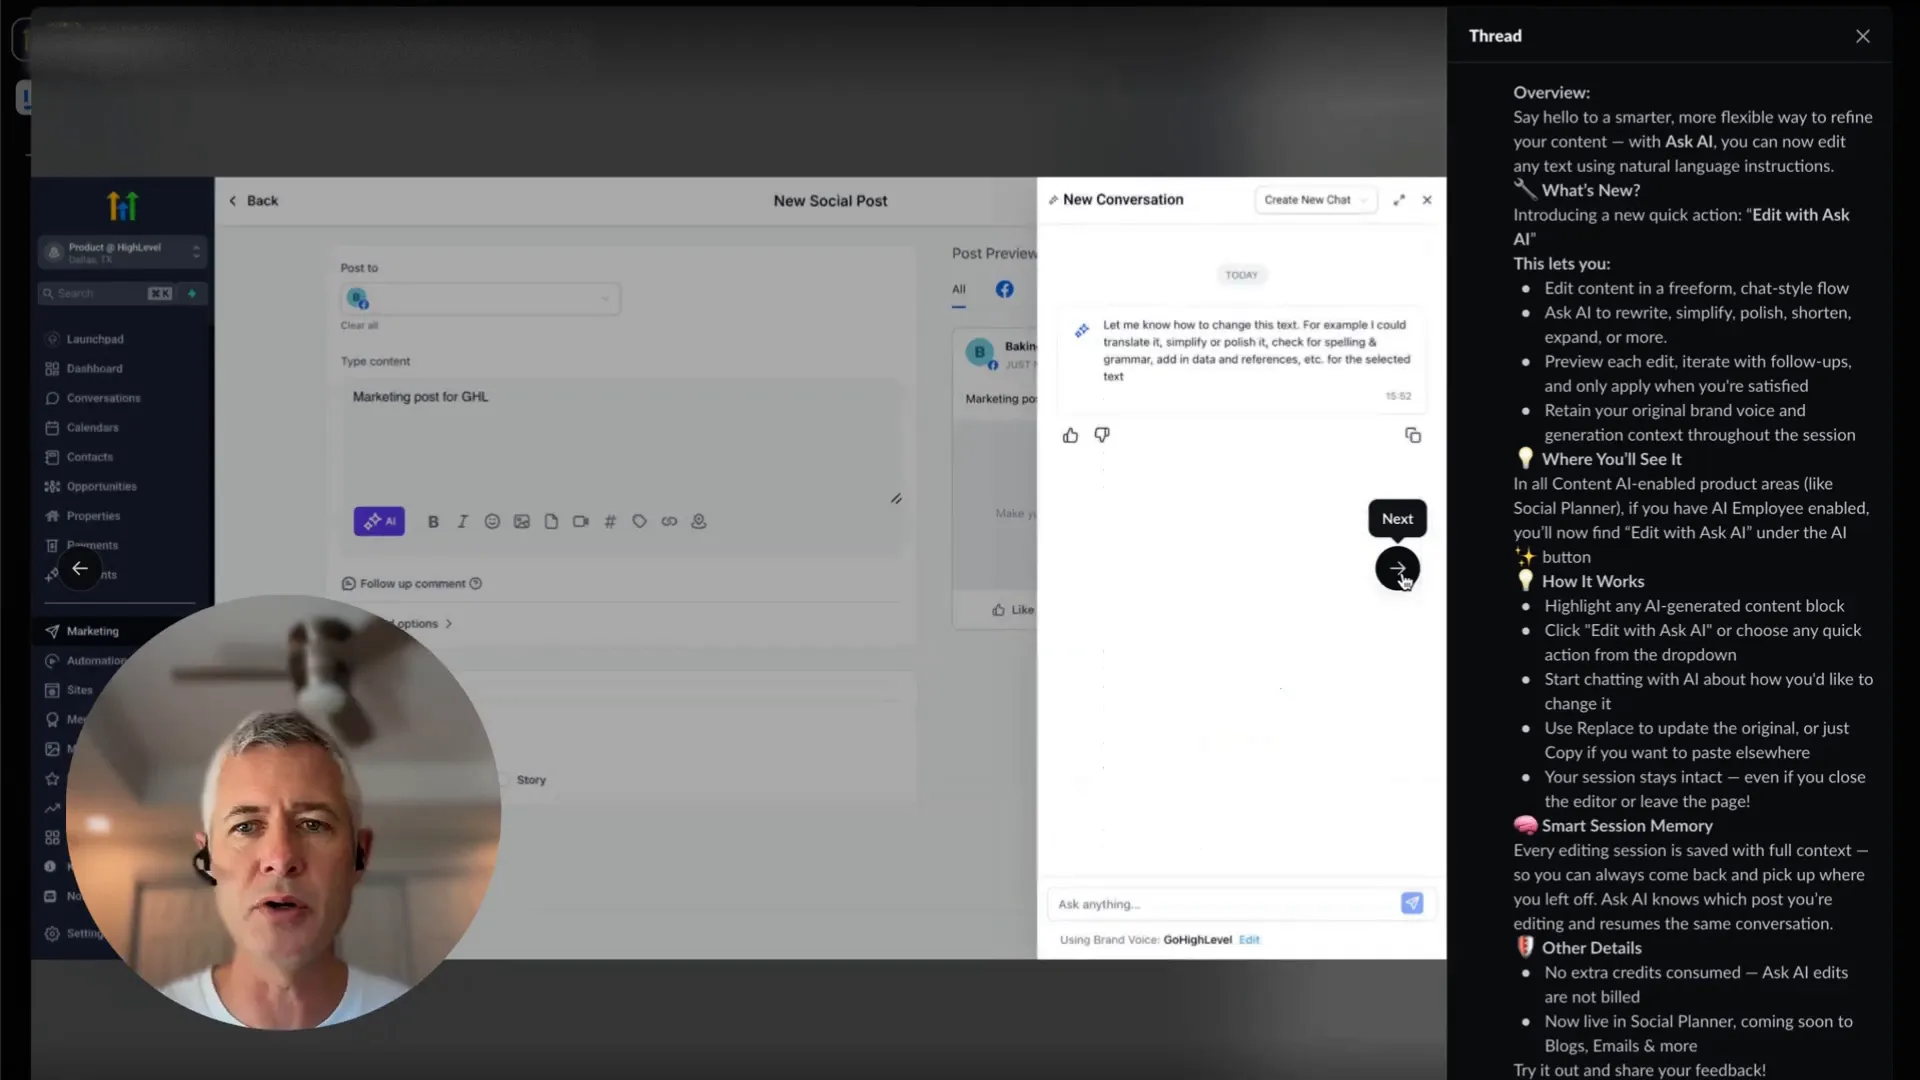
Task: Click the Back button
Action: point(253,201)
